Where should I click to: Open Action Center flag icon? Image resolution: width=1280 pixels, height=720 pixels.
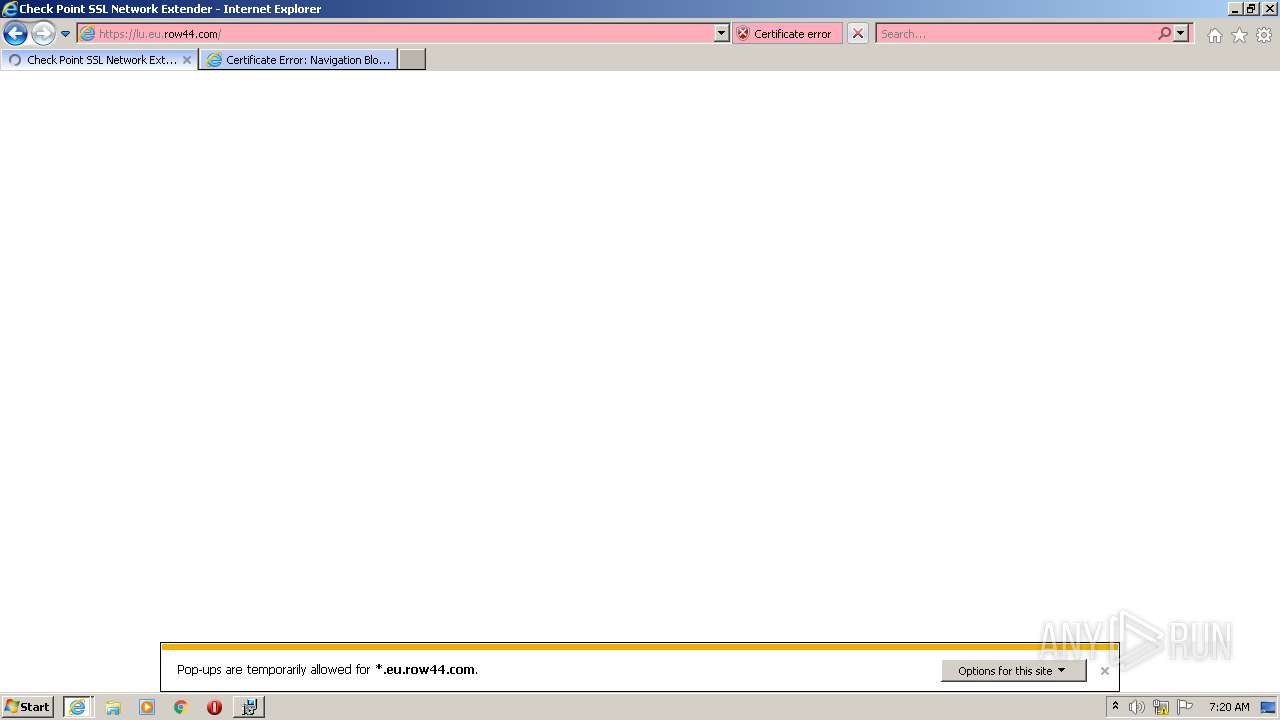coord(1185,707)
